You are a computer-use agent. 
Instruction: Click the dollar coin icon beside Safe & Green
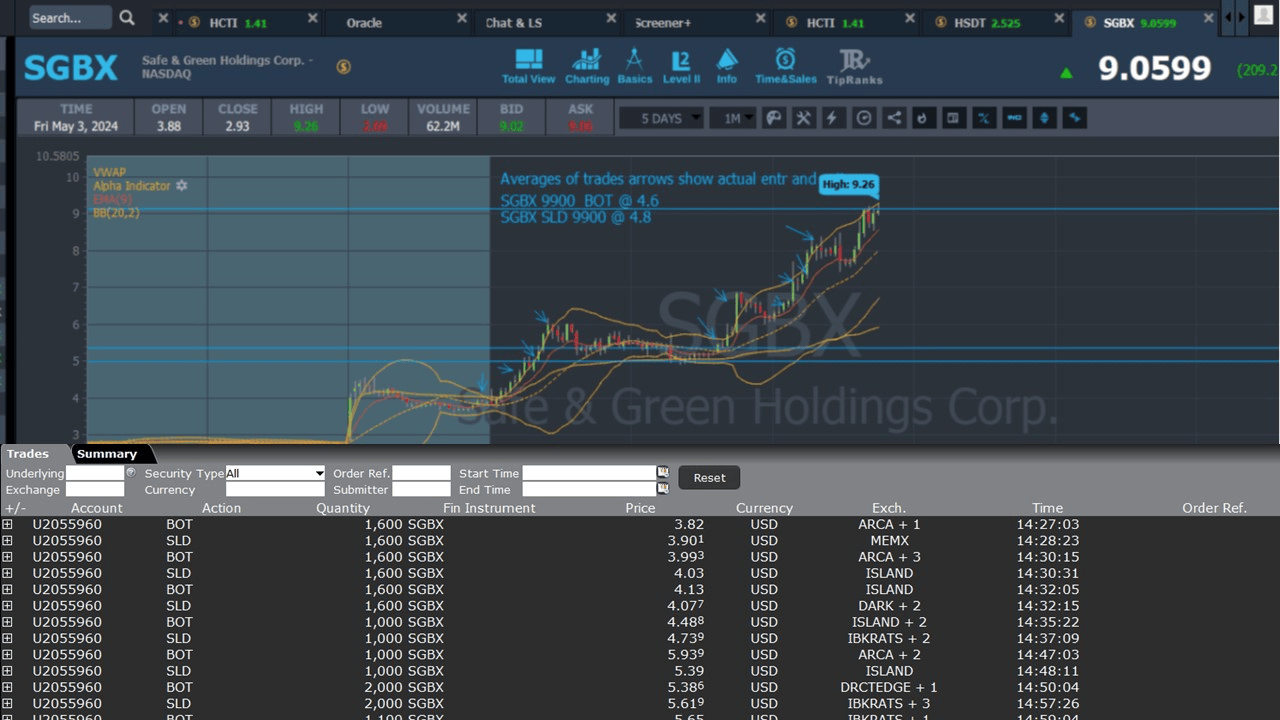click(x=343, y=67)
